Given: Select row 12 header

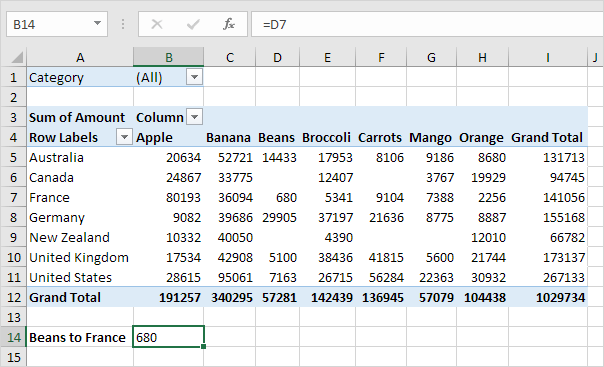Looking at the screenshot, I should point(13,297).
